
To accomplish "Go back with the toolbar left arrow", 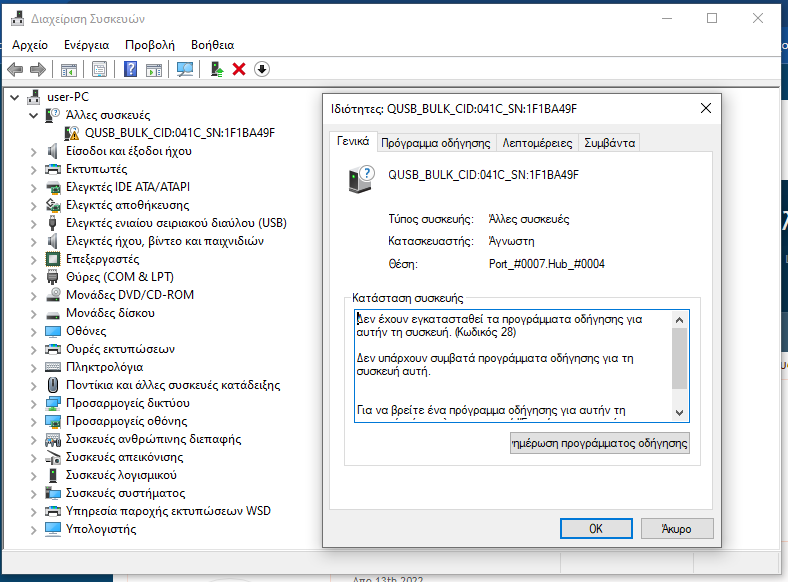I will pyautogui.click(x=15, y=69).
